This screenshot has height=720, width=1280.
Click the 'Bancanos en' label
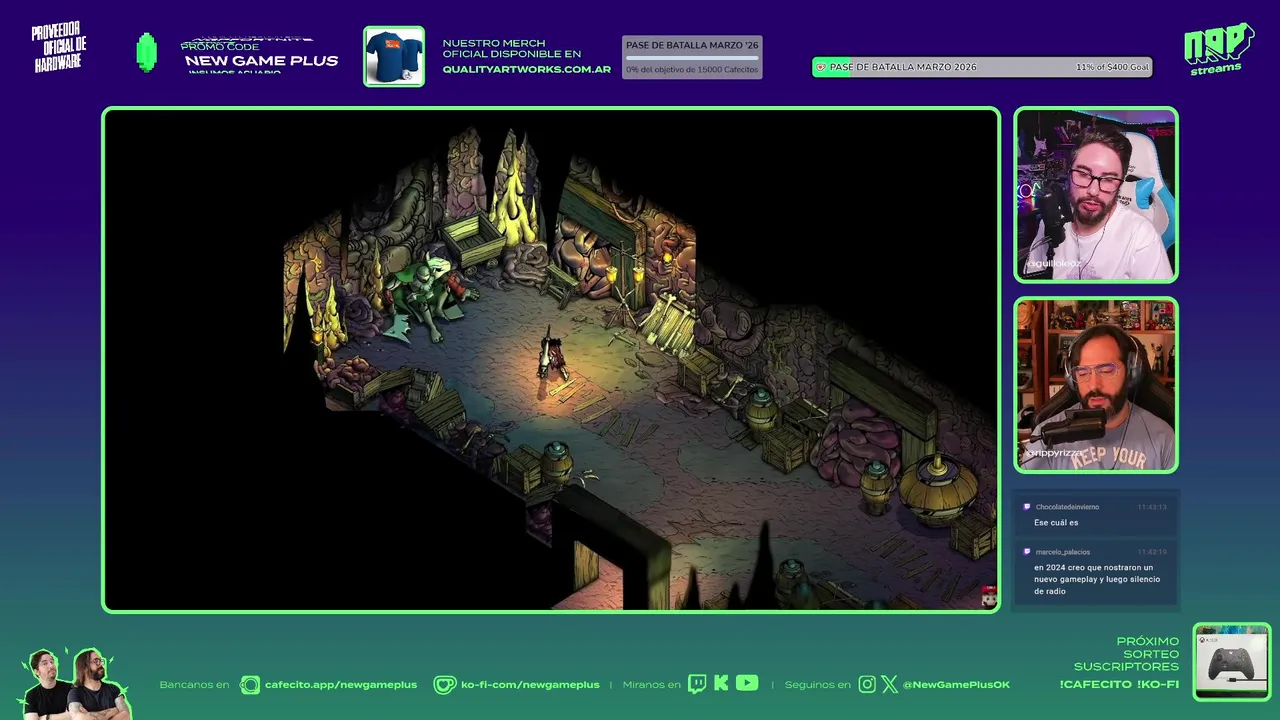(x=194, y=685)
